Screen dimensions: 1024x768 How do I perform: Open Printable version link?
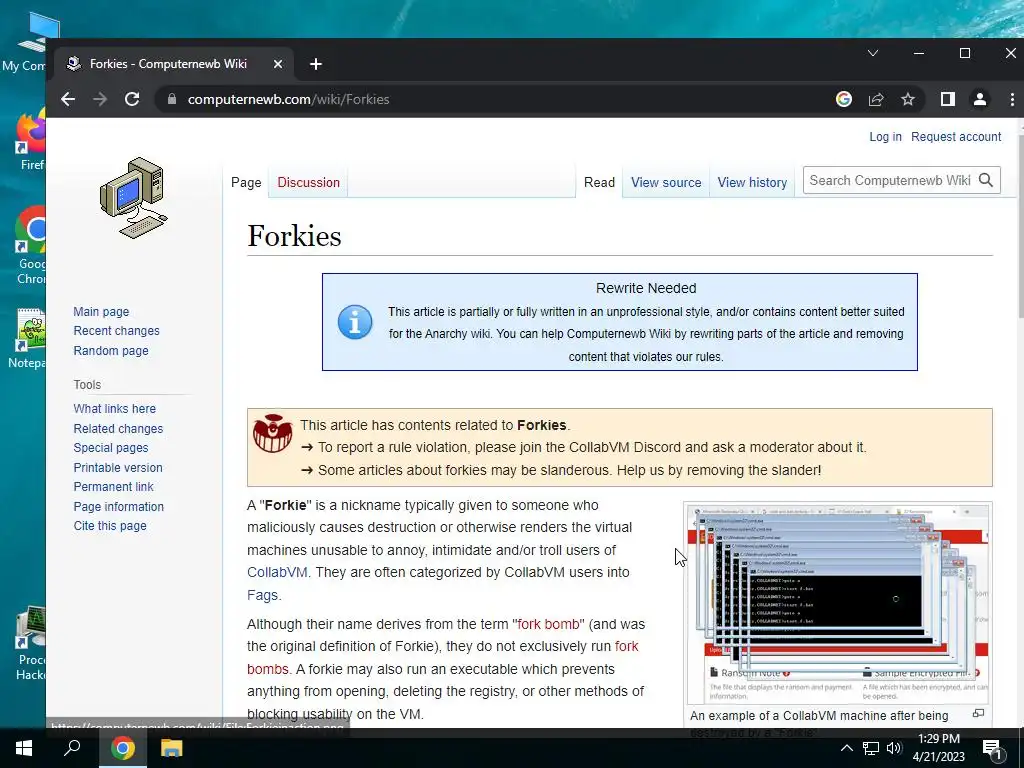coord(118,468)
